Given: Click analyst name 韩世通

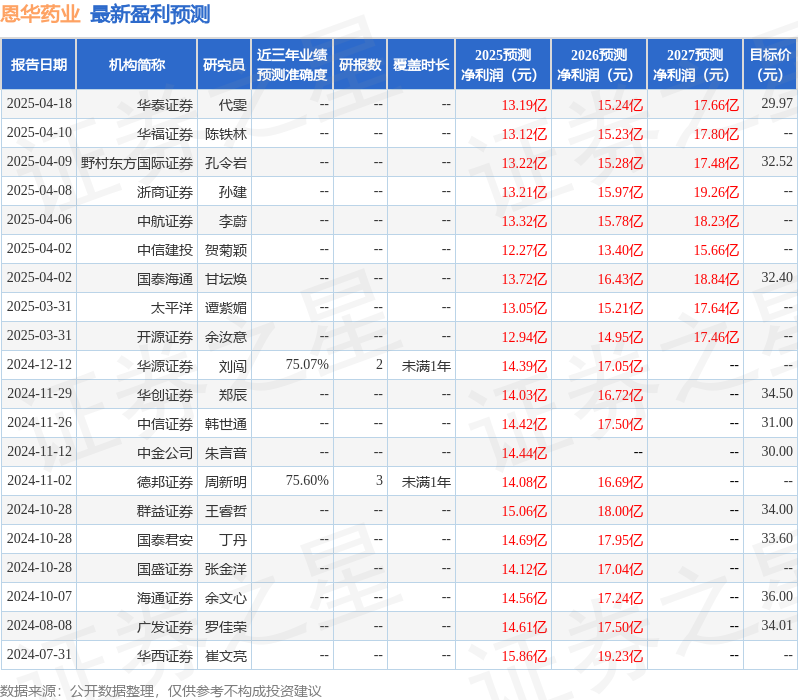Looking at the screenshot, I should (x=226, y=425).
